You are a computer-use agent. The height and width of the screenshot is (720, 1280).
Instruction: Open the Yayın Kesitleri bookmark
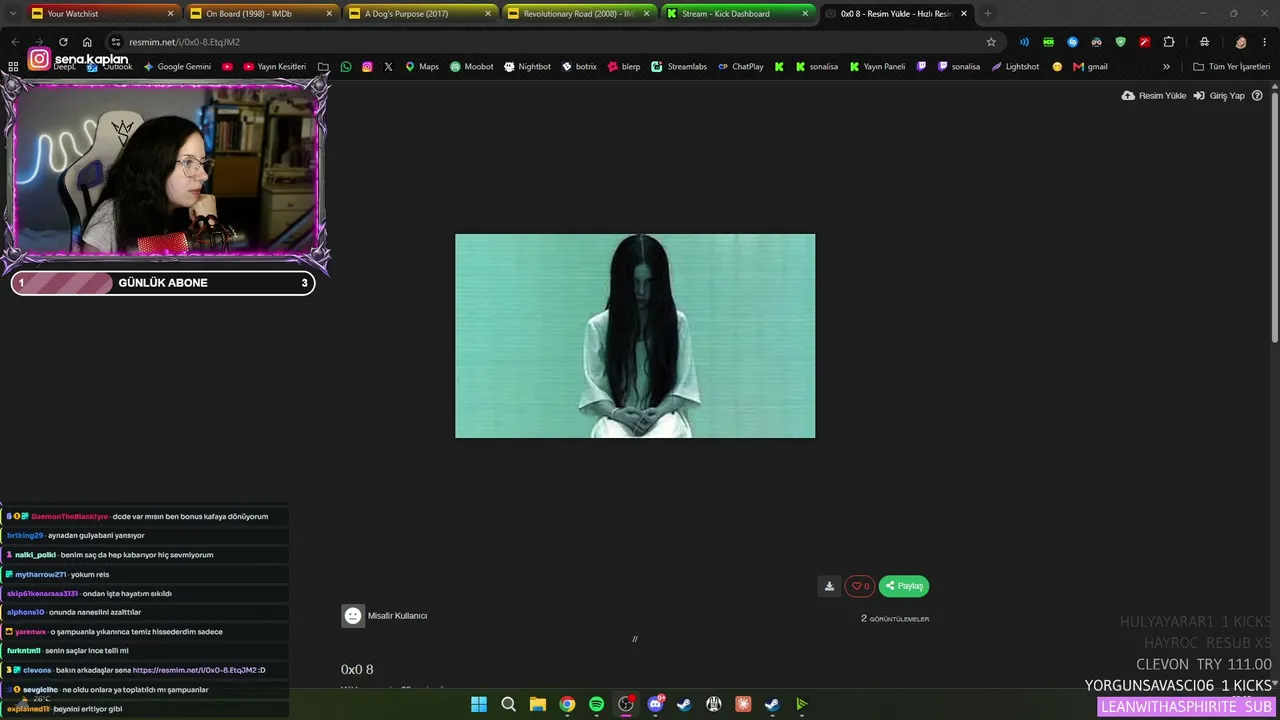275,67
